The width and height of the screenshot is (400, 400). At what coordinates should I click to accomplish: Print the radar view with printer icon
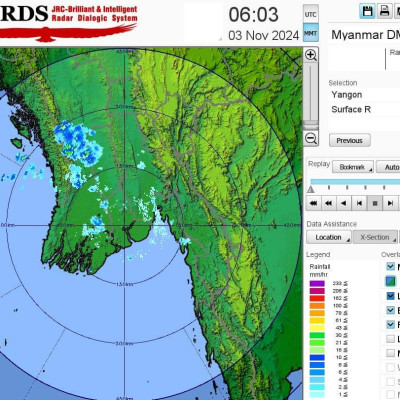(385, 12)
